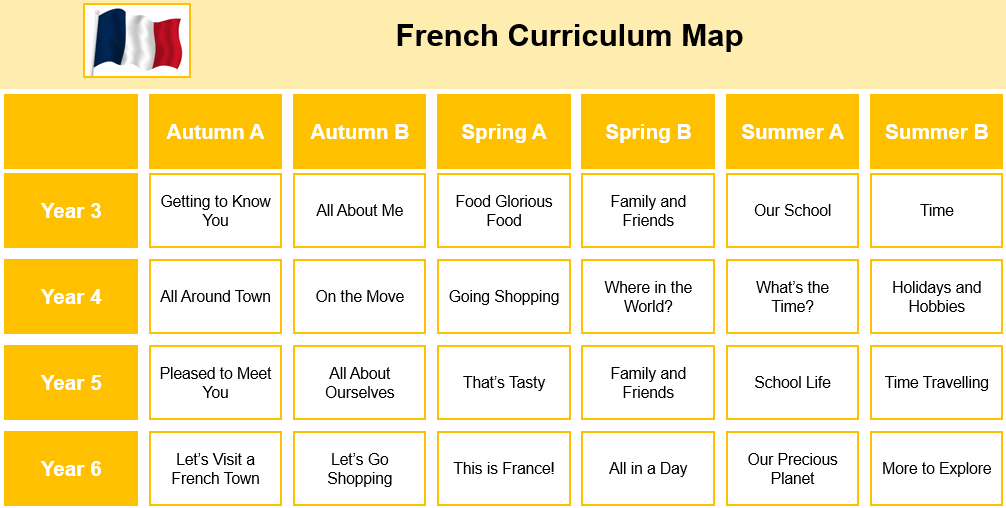This screenshot has width=1006, height=508.
Task: Open the Going Shopping unit
Action: [504, 296]
